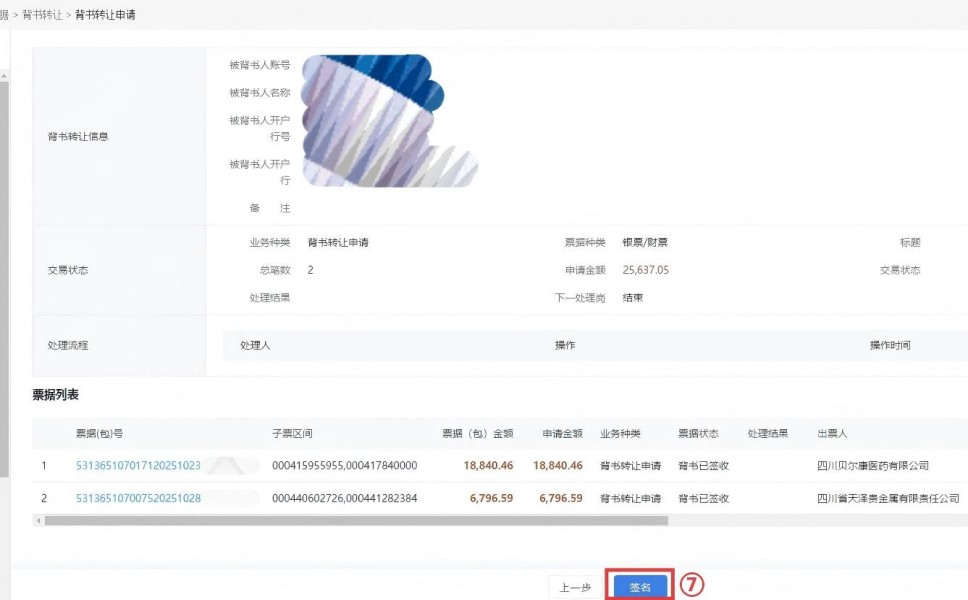The height and width of the screenshot is (600, 968).
Task: Select 背书转让申请 breadcrumb item
Action: [x=106, y=15]
